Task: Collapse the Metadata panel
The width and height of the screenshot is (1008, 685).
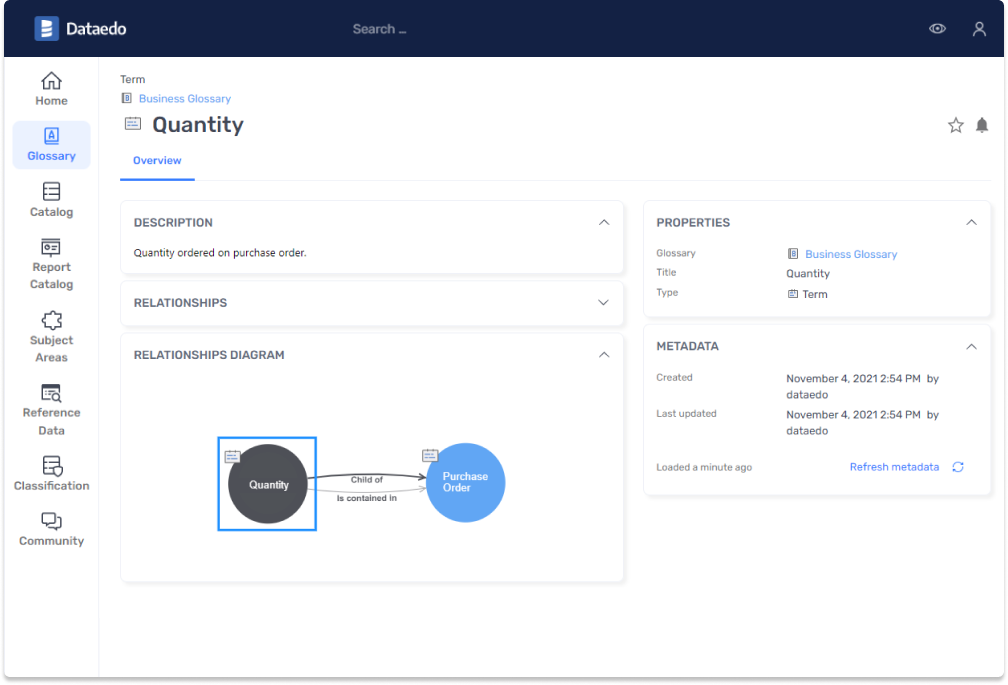Action: point(971,346)
